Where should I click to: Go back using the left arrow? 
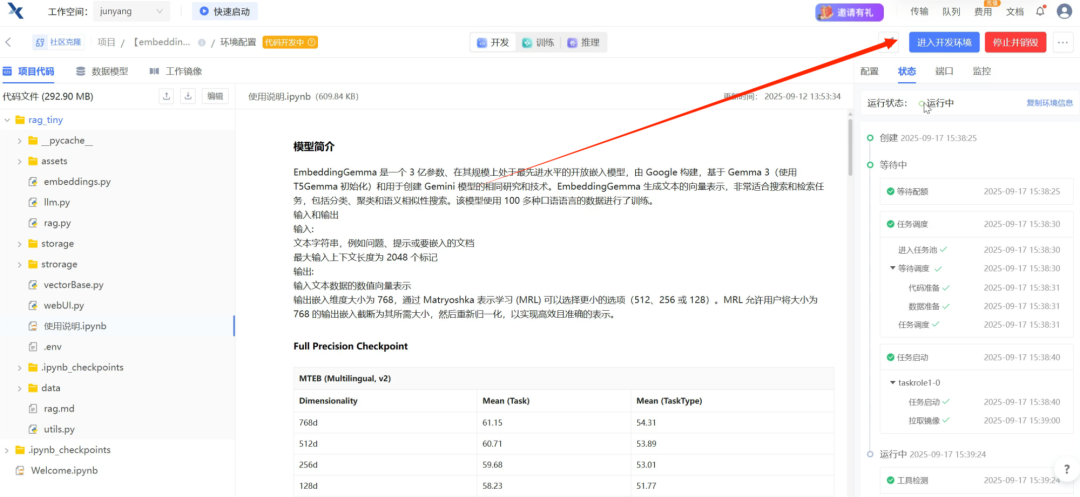click(x=8, y=42)
